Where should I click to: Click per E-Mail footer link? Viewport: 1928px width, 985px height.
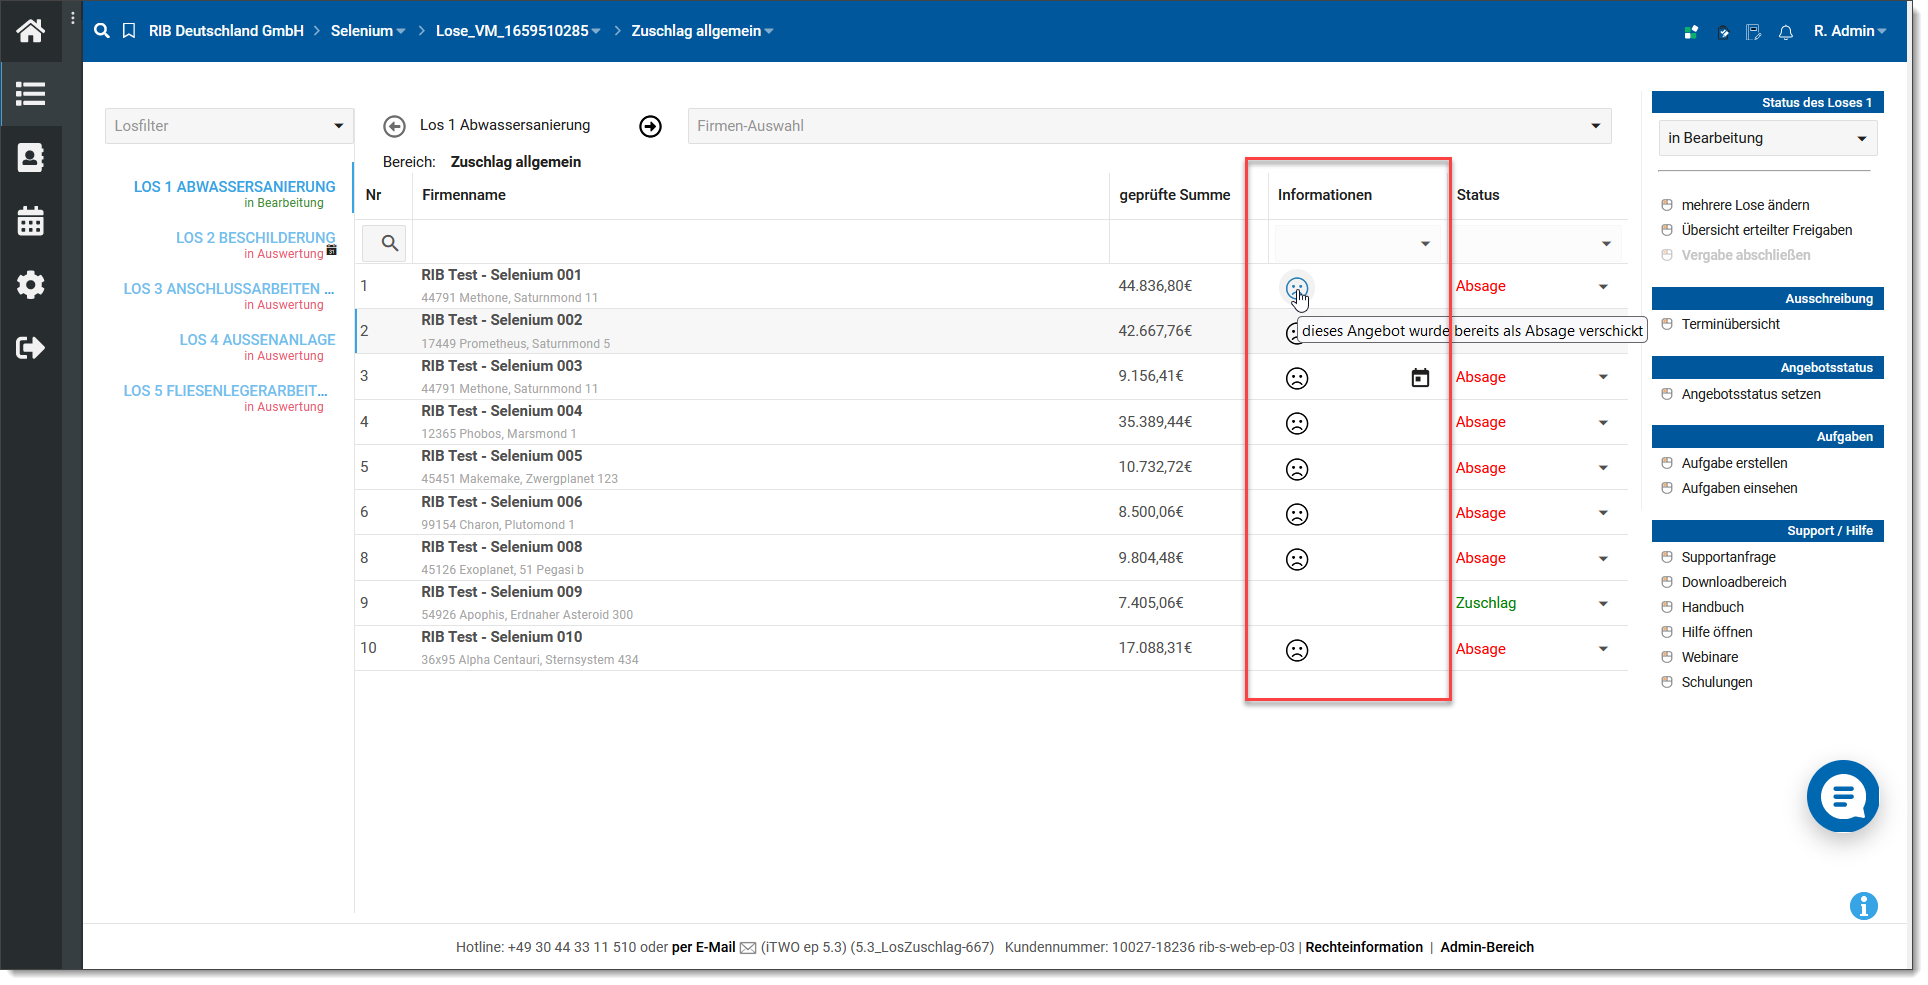coord(704,947)
